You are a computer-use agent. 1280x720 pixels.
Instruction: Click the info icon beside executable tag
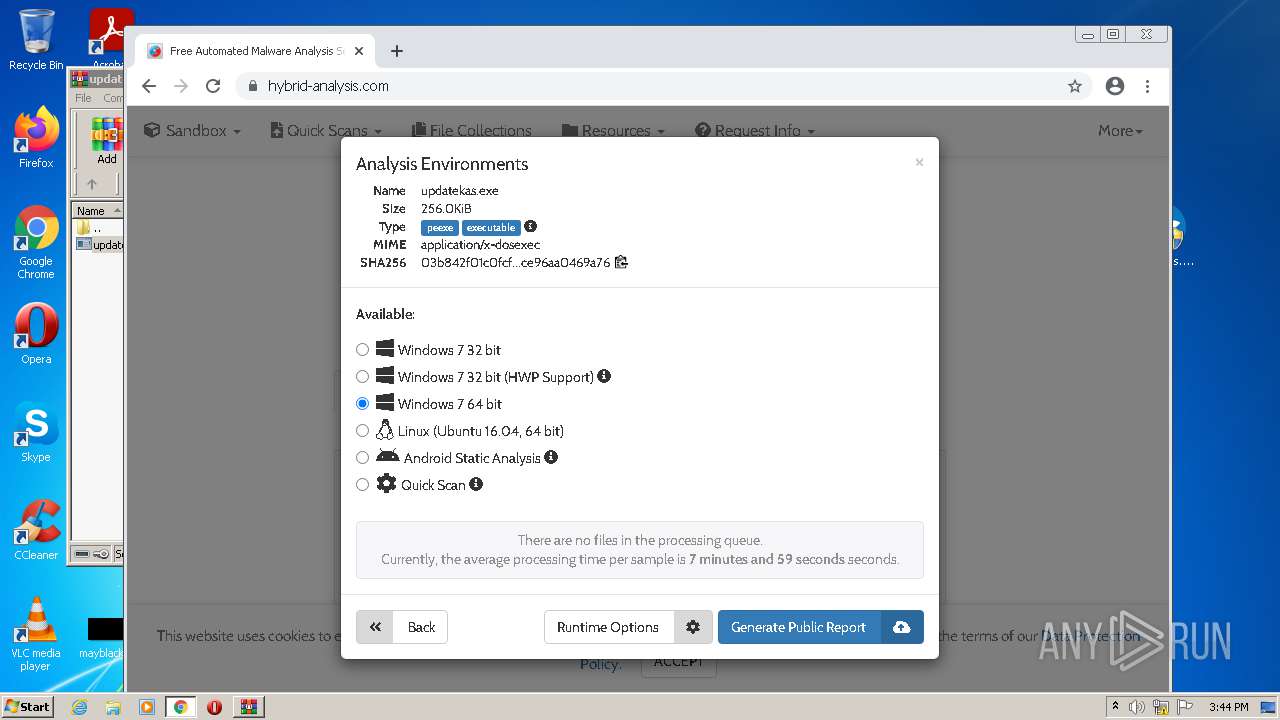coord(531,226)
